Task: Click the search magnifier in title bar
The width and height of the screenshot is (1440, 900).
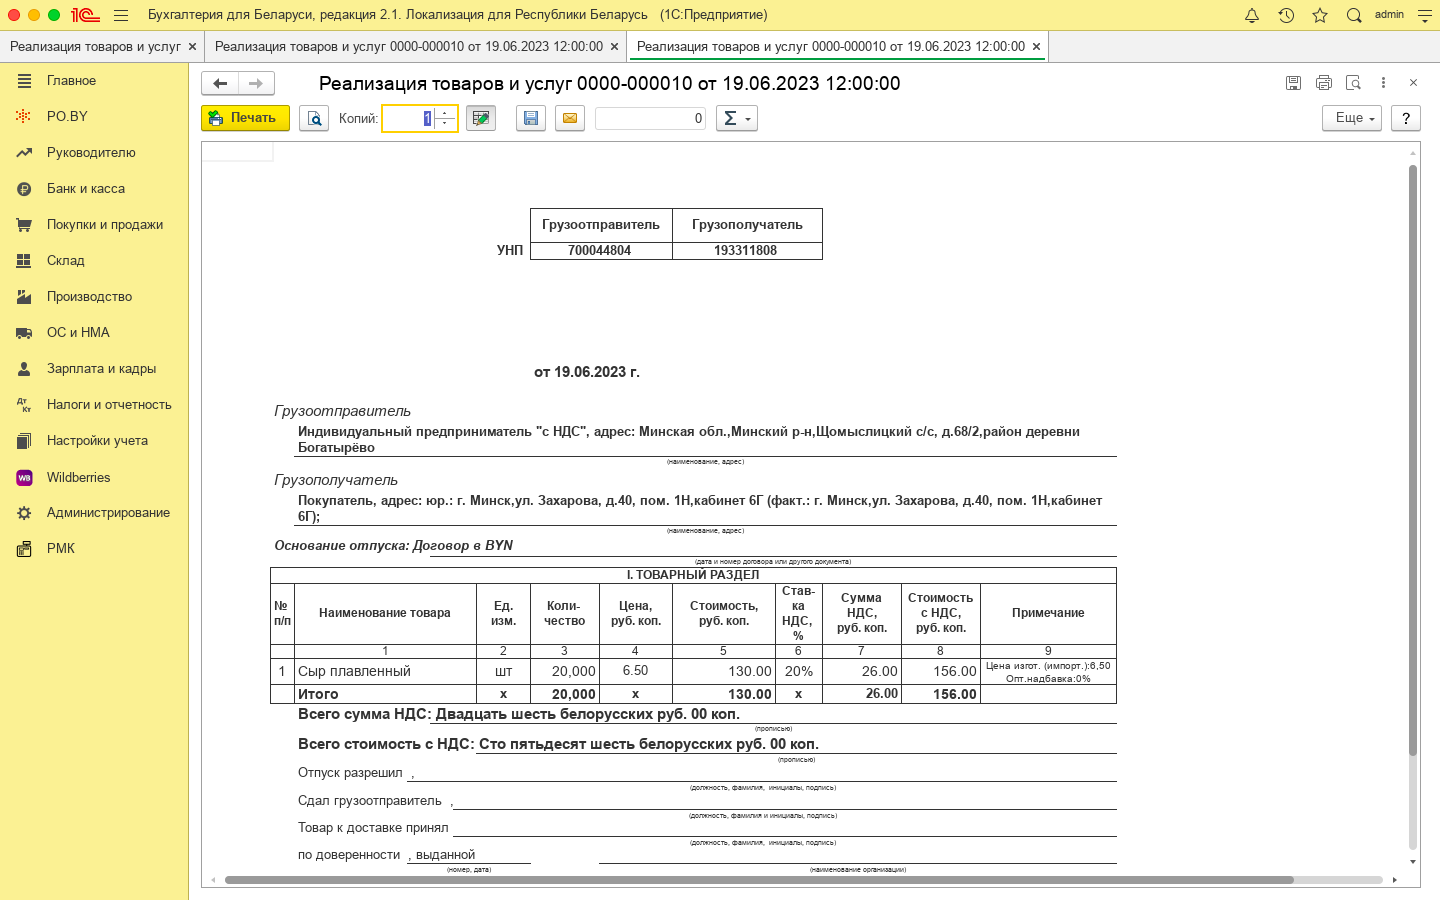Action: (x=1354, y=15)
